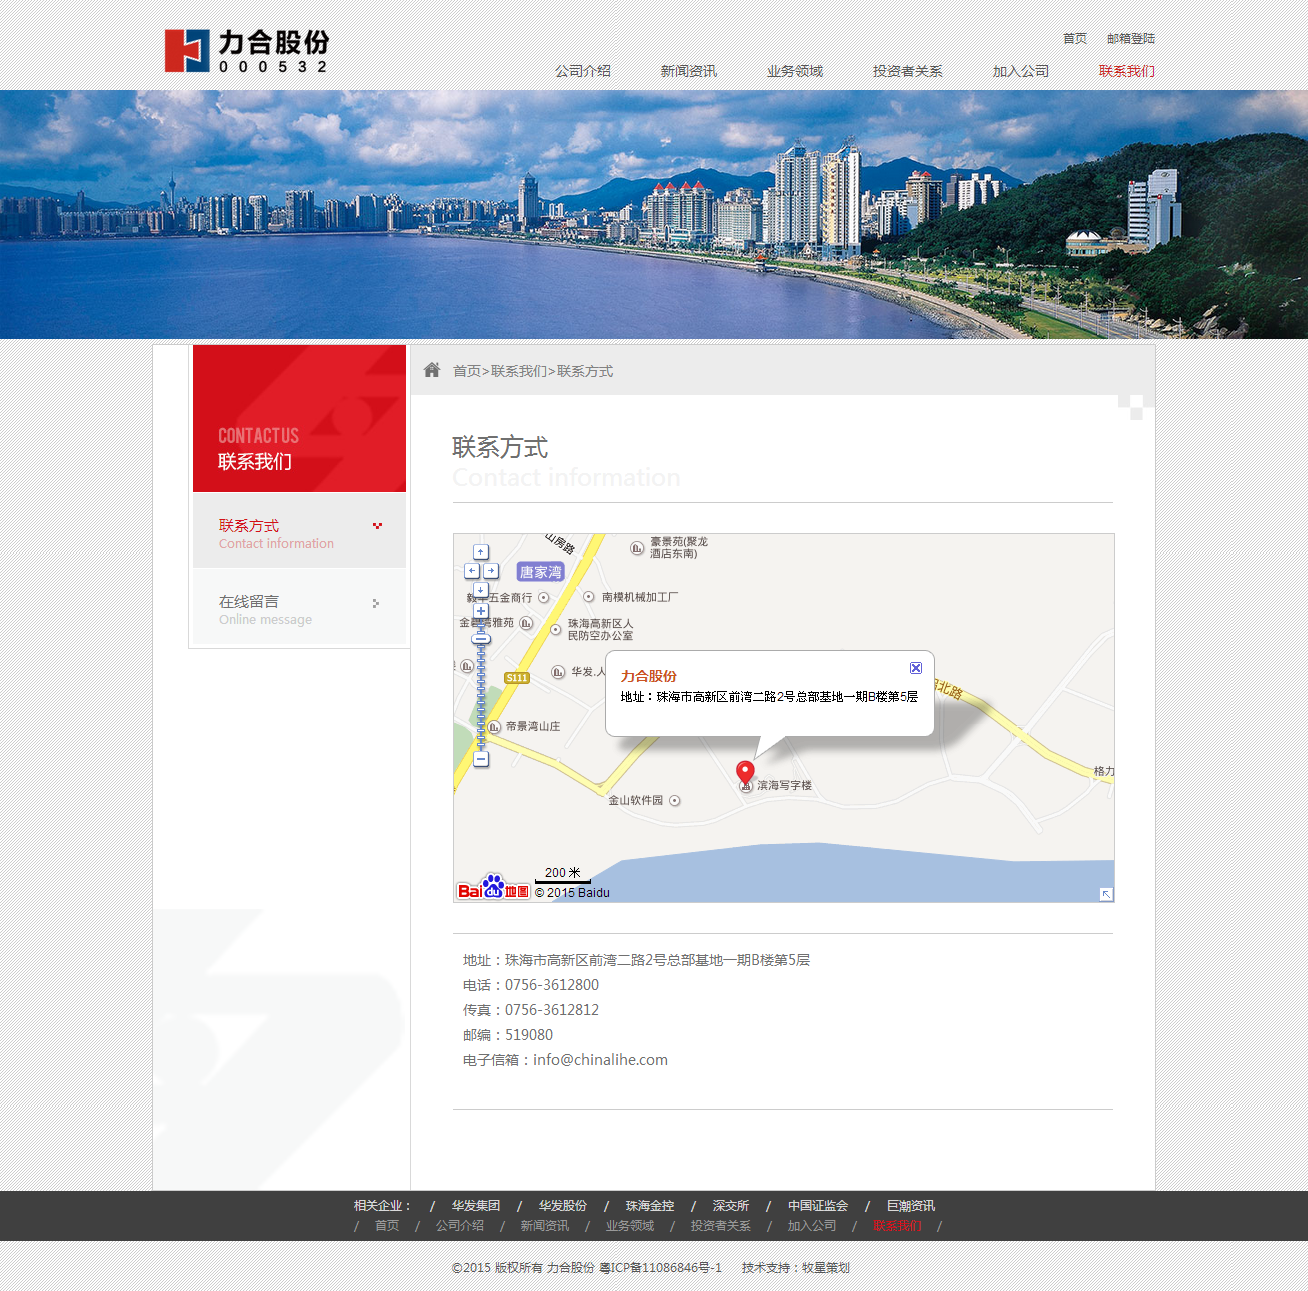Image resolution: width=1308 pixels, height=1291 pixels.
Task: Click the red location marker pin
Action: pos(745,772)
